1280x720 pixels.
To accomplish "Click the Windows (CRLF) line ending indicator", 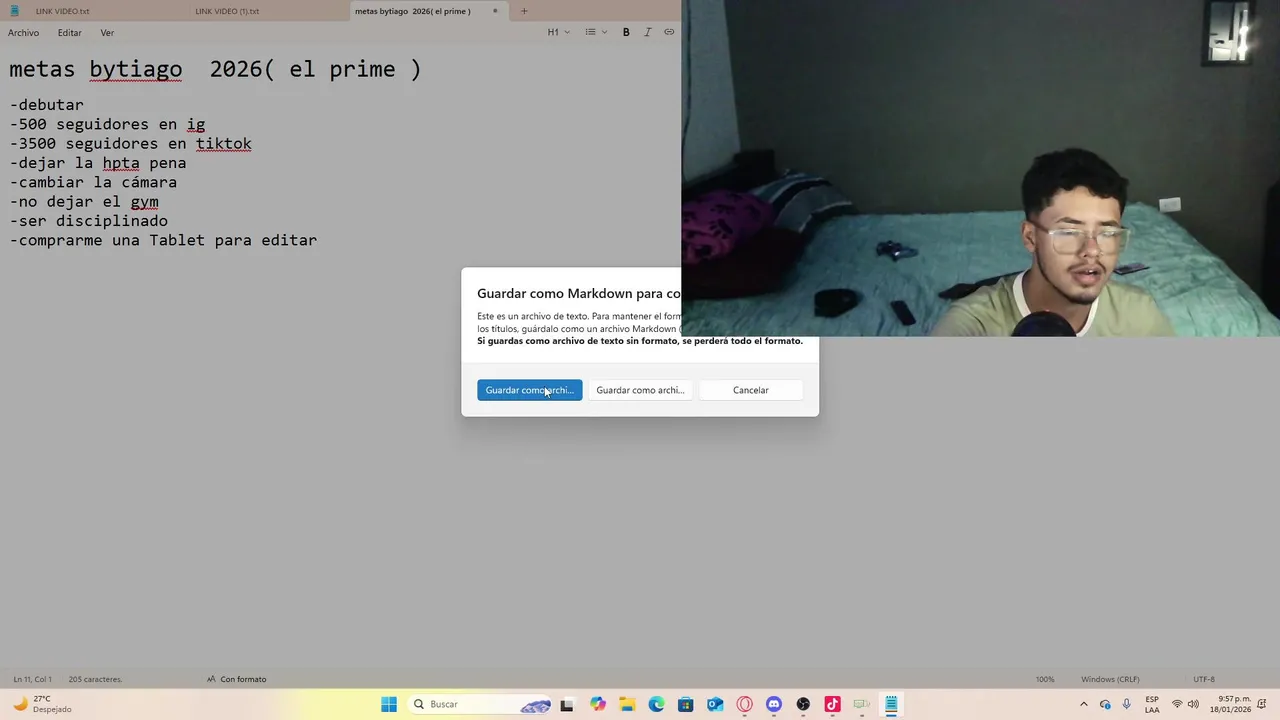I will pos(1110,679).
